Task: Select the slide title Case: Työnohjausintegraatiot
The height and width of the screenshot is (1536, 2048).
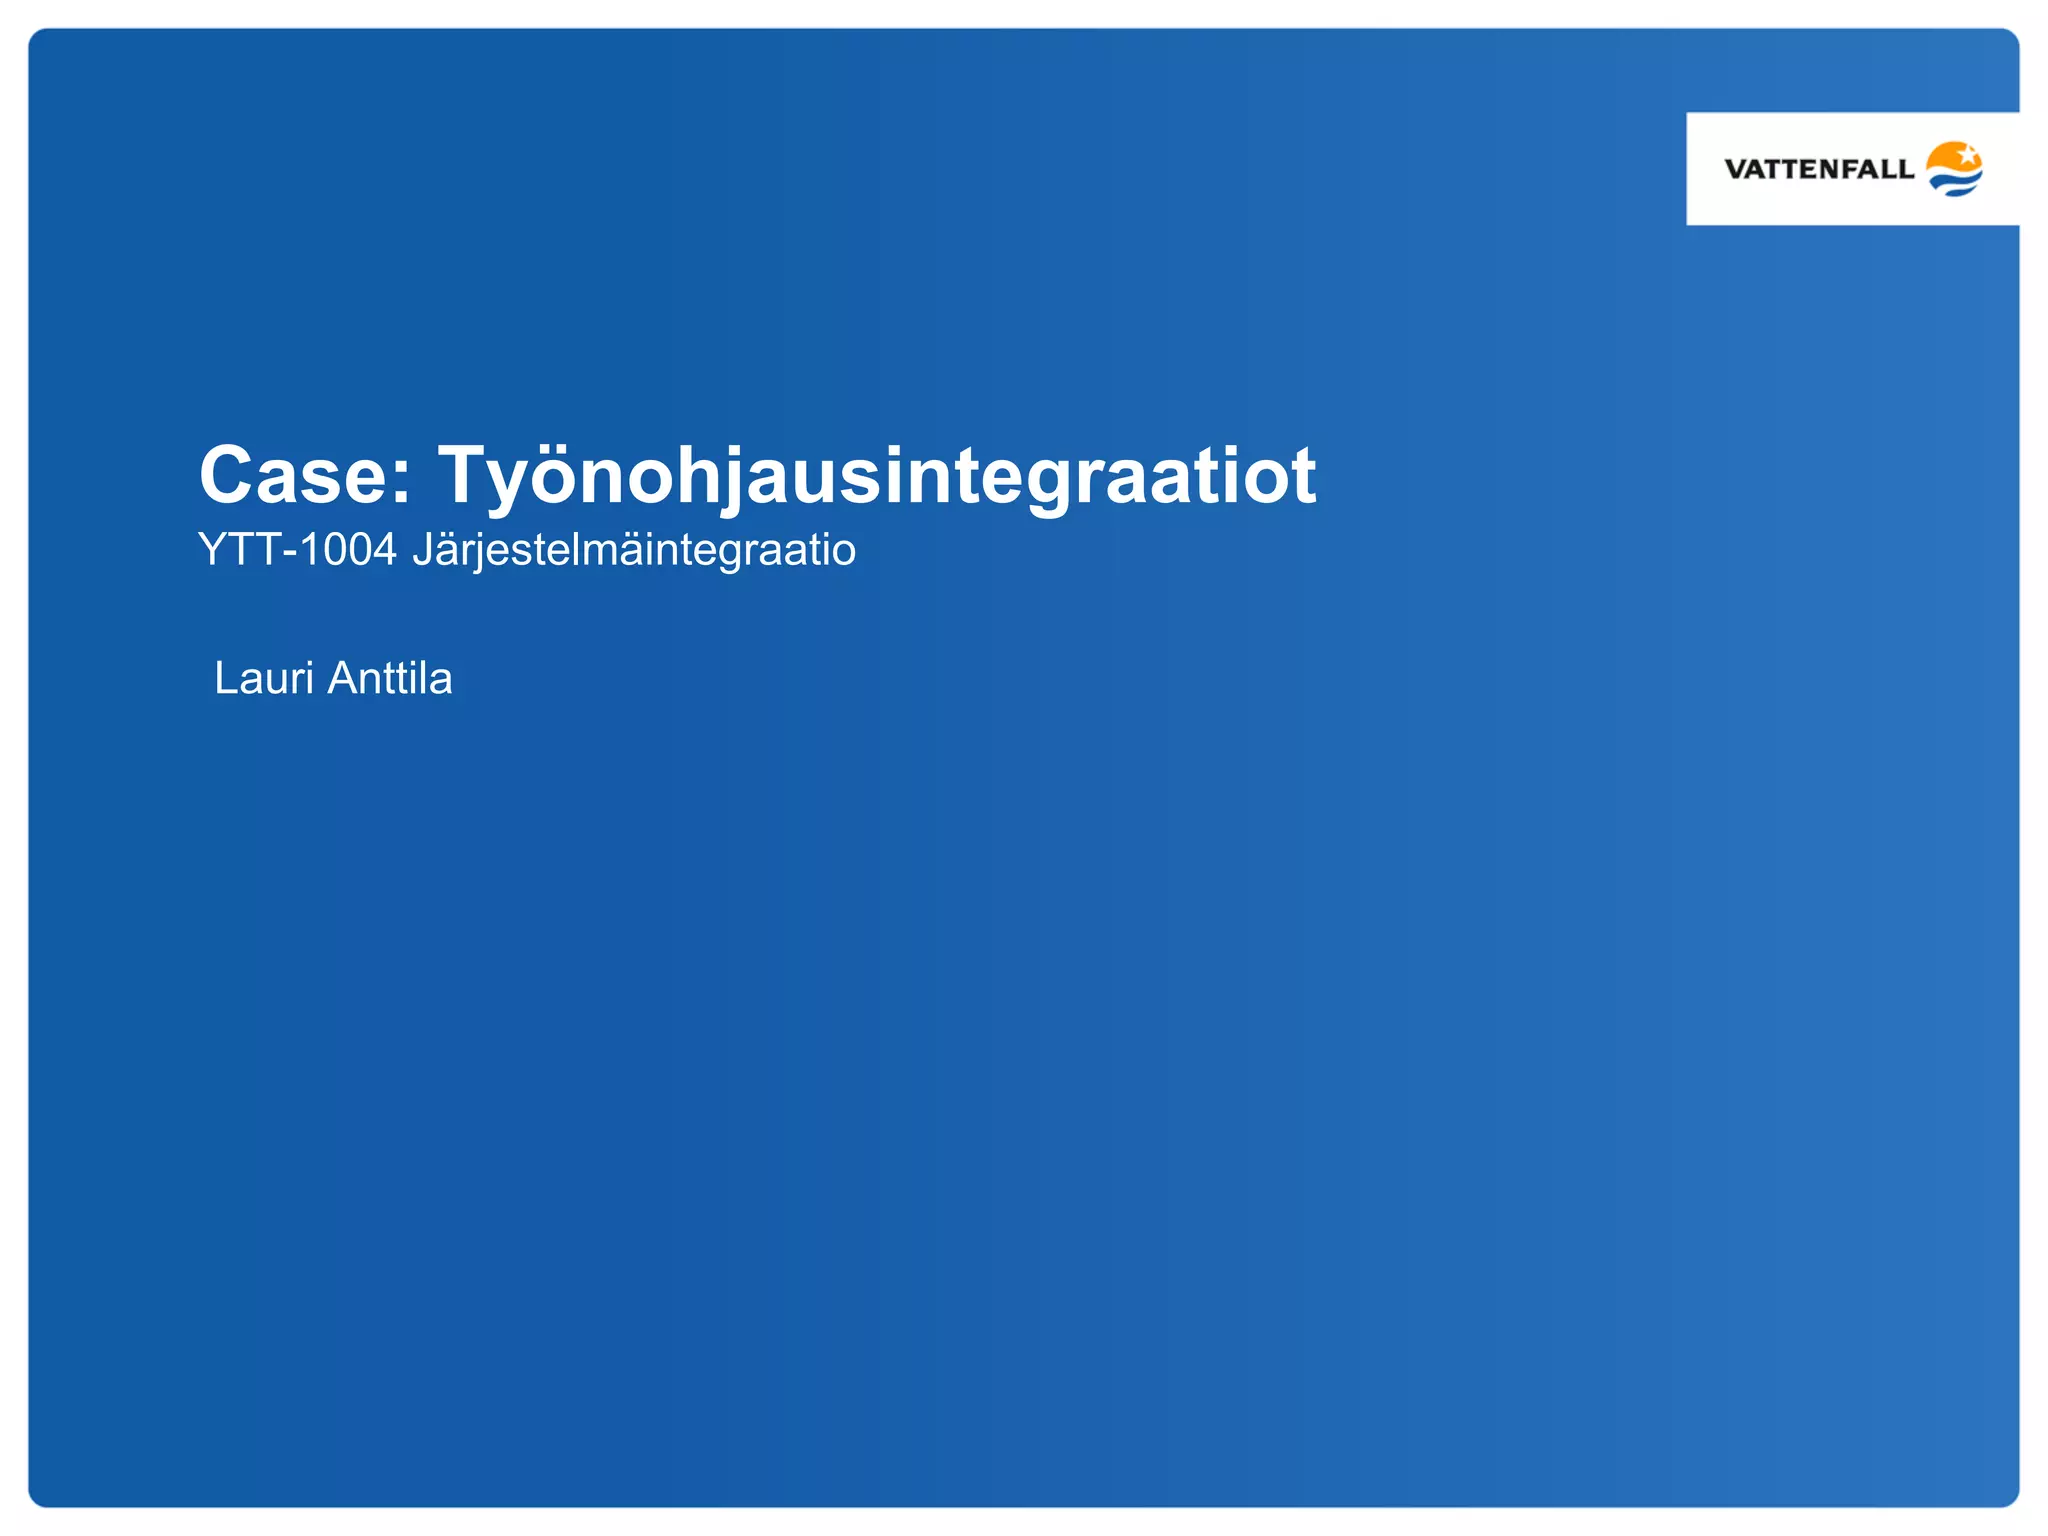Action: tap(757, 474)
